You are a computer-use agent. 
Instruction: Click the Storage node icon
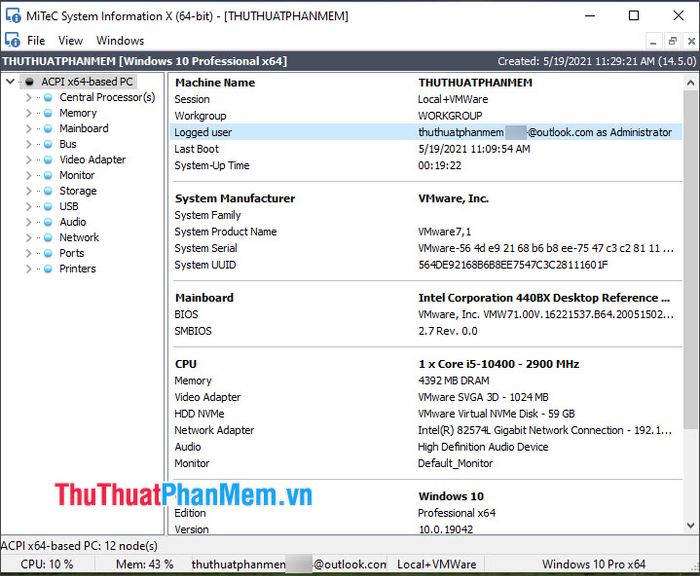click(48, 191)
